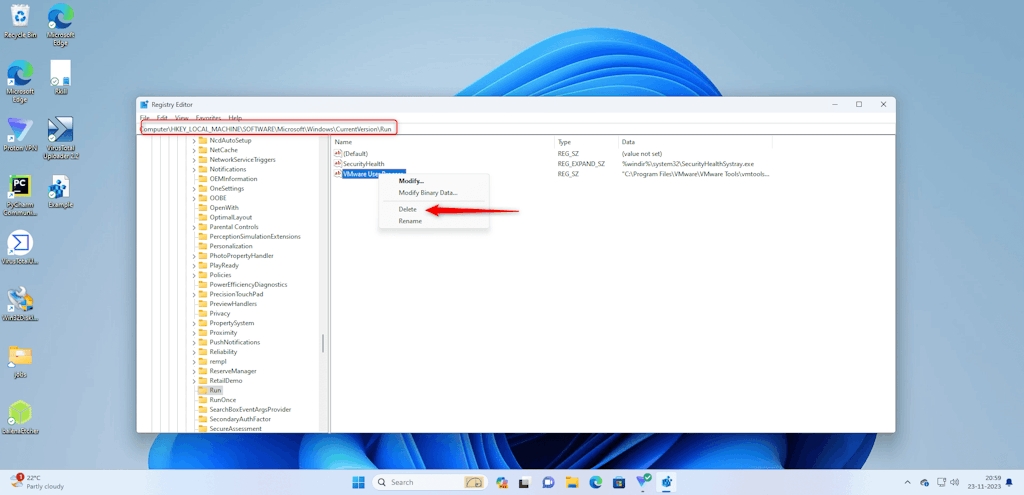Open the Windows Start menu
The height and width of the screenshot is (495, 1024).
pos(359,483)
